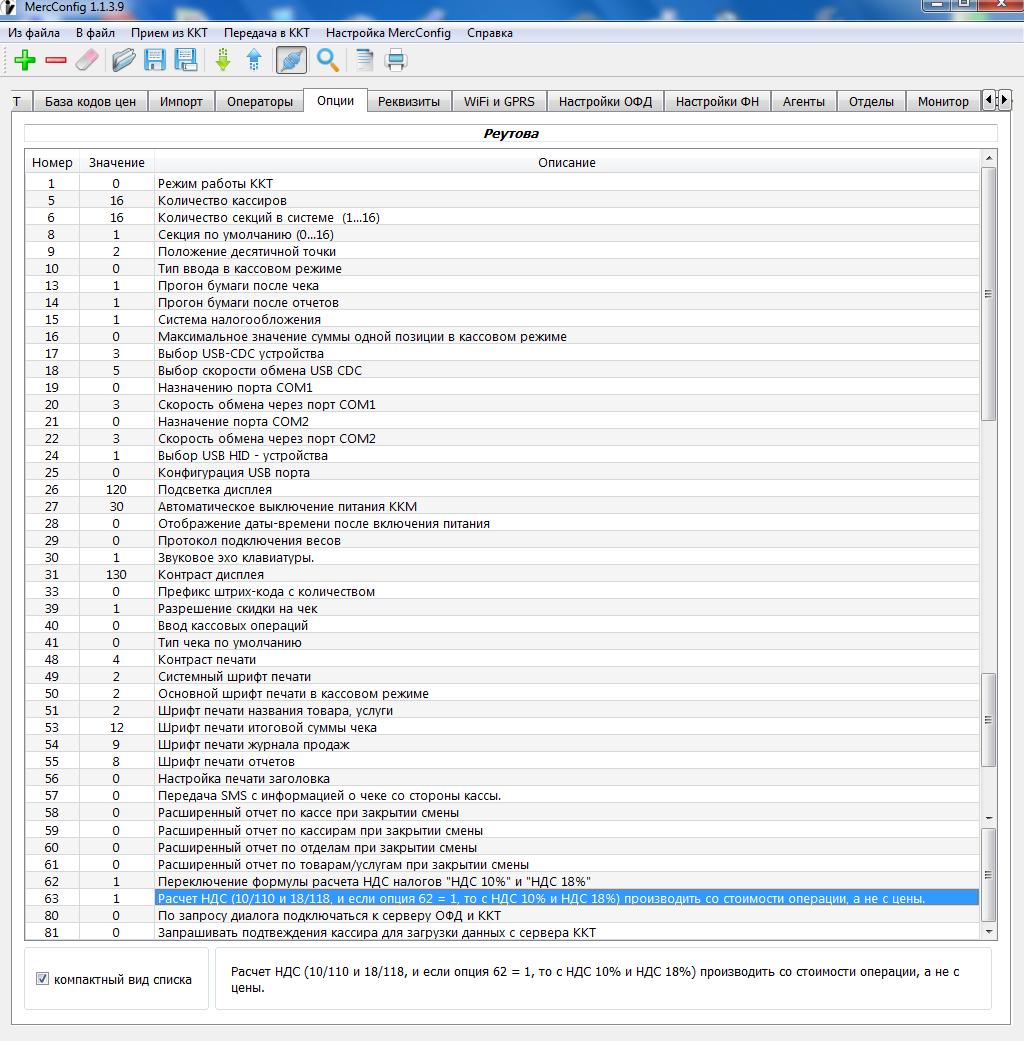
Task: Select the Настройка печати заголовка row
Action: coord(502,779)
